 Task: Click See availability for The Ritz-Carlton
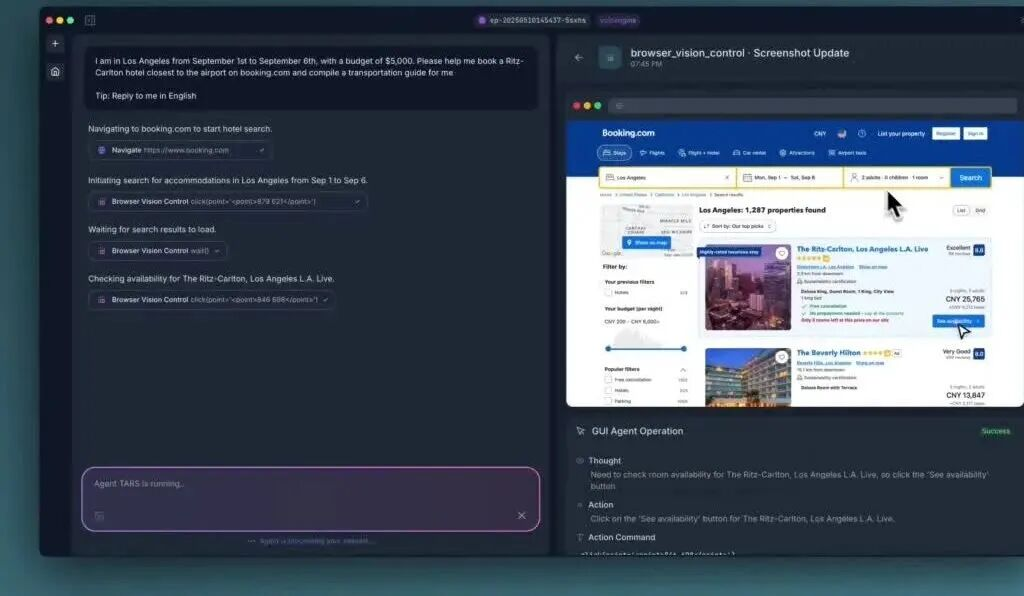[958, 321]
